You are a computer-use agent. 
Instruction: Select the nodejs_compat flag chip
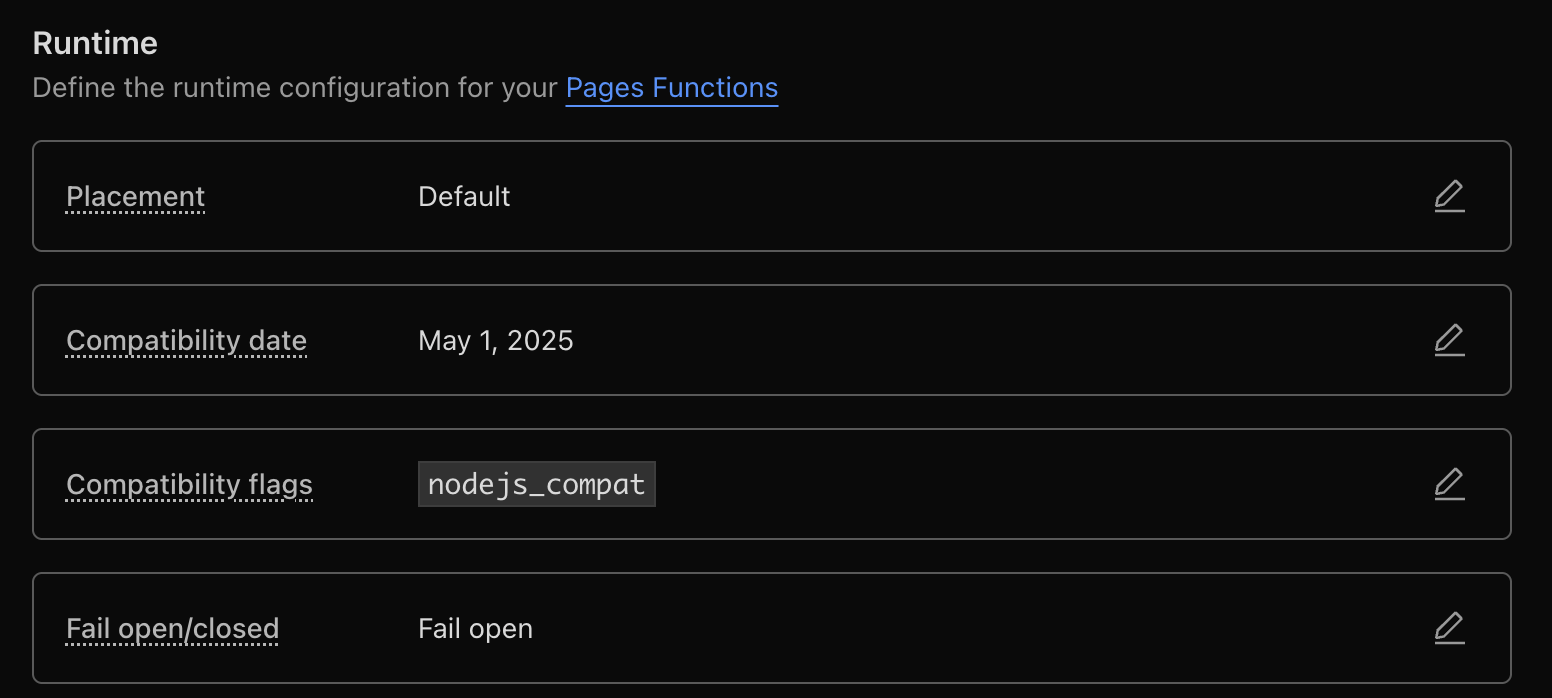[x=536, y=484]
